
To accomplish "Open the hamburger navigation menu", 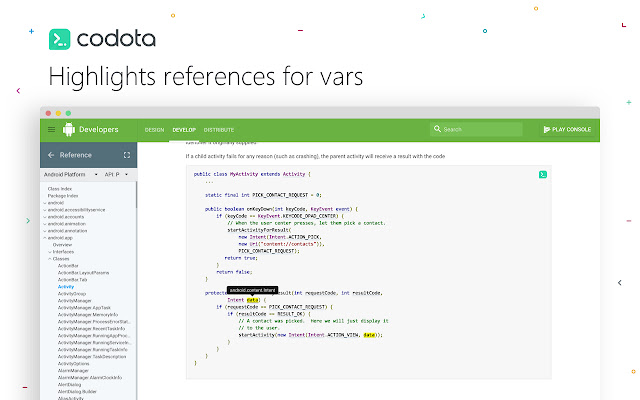I will click(x=51, y=129).
